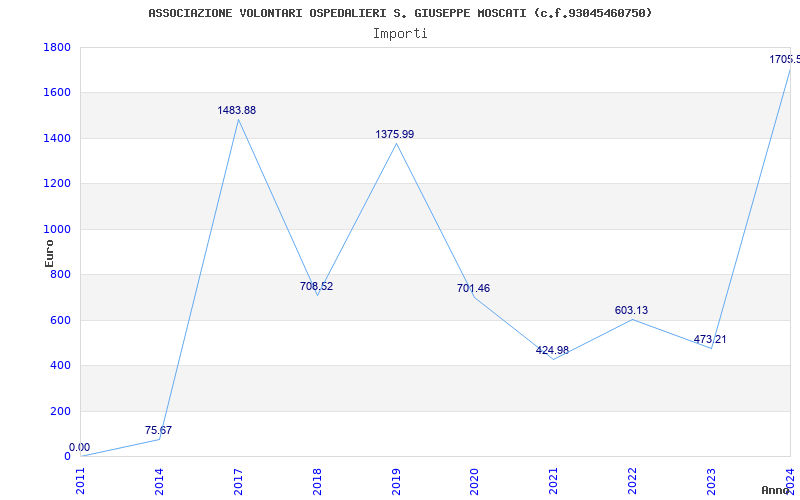Click the 701.46 value label
This screenshot has width=800, height=500.
(x=473, y=288)
